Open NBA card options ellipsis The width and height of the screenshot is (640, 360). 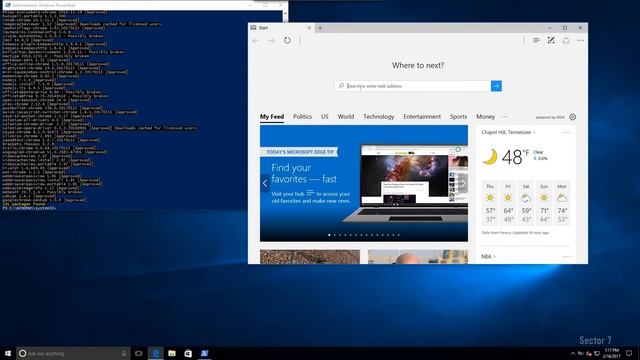567,257
